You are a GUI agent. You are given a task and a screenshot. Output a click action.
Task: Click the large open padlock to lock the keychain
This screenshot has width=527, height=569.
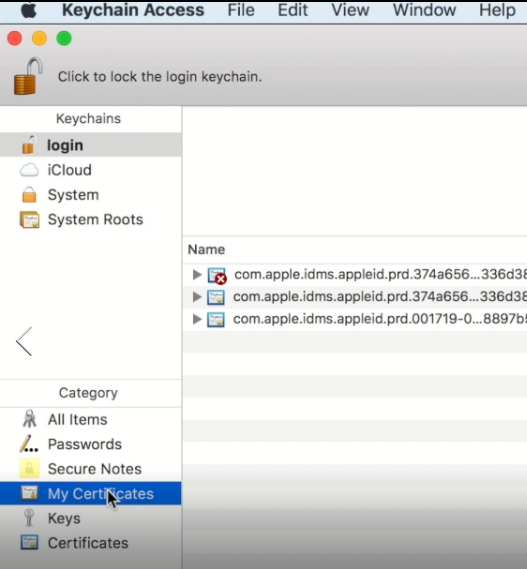(28, 76)
